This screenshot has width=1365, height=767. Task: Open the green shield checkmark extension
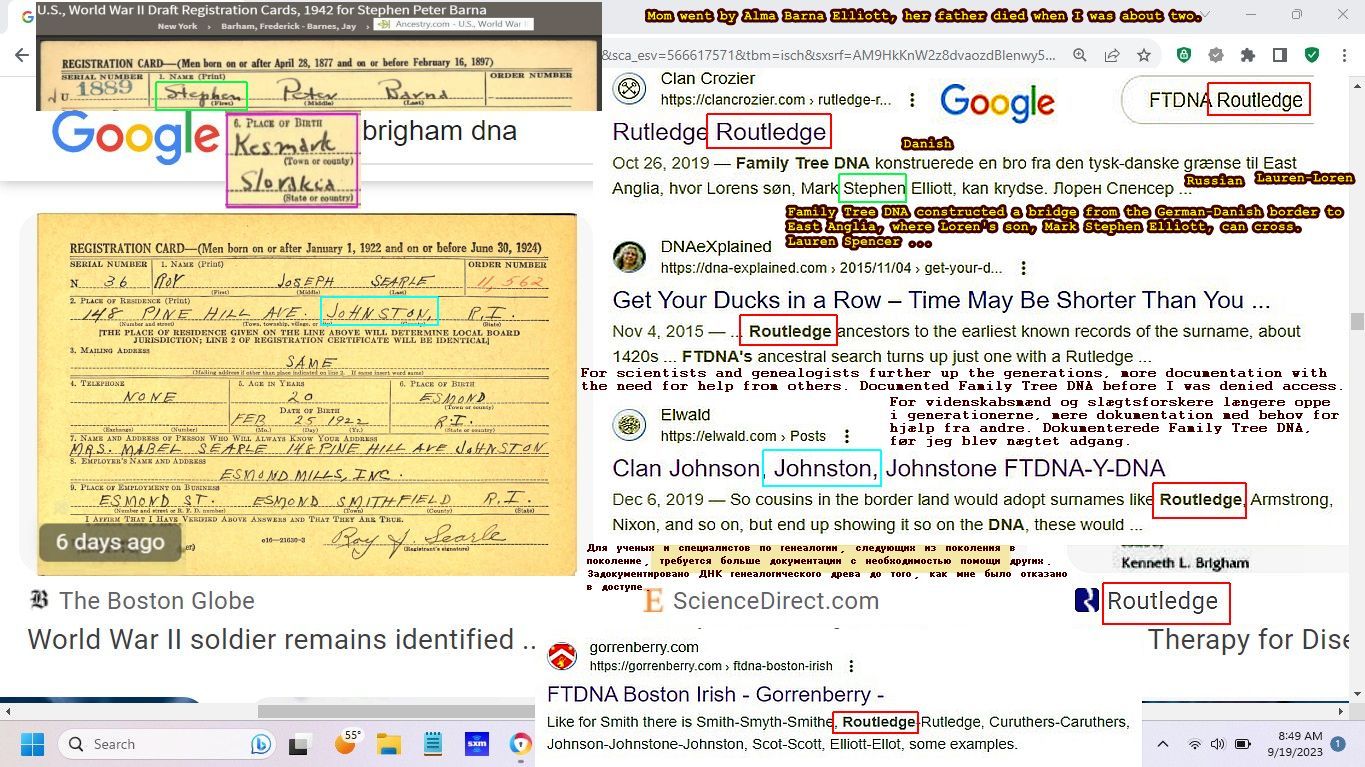pos(1311,55)
